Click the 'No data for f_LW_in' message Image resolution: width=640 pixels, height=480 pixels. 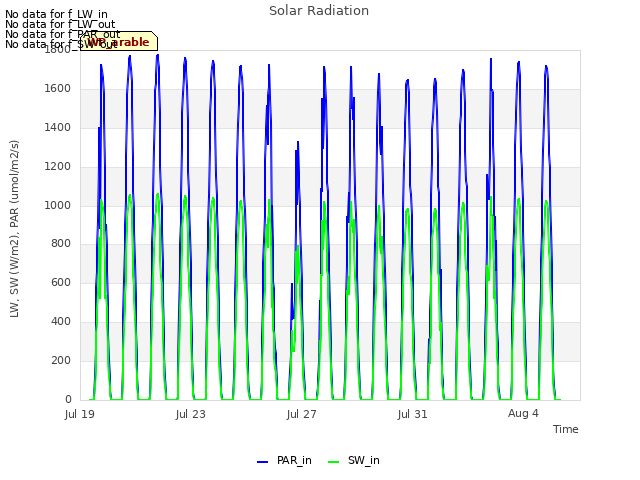pyautogui.click(x=56, y=15)
